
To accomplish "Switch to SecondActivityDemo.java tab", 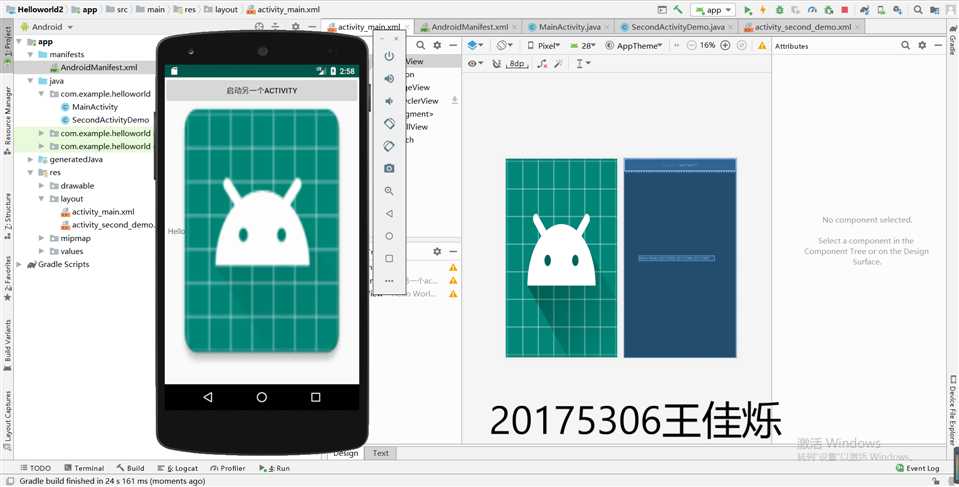I will [x=678, y=27].
